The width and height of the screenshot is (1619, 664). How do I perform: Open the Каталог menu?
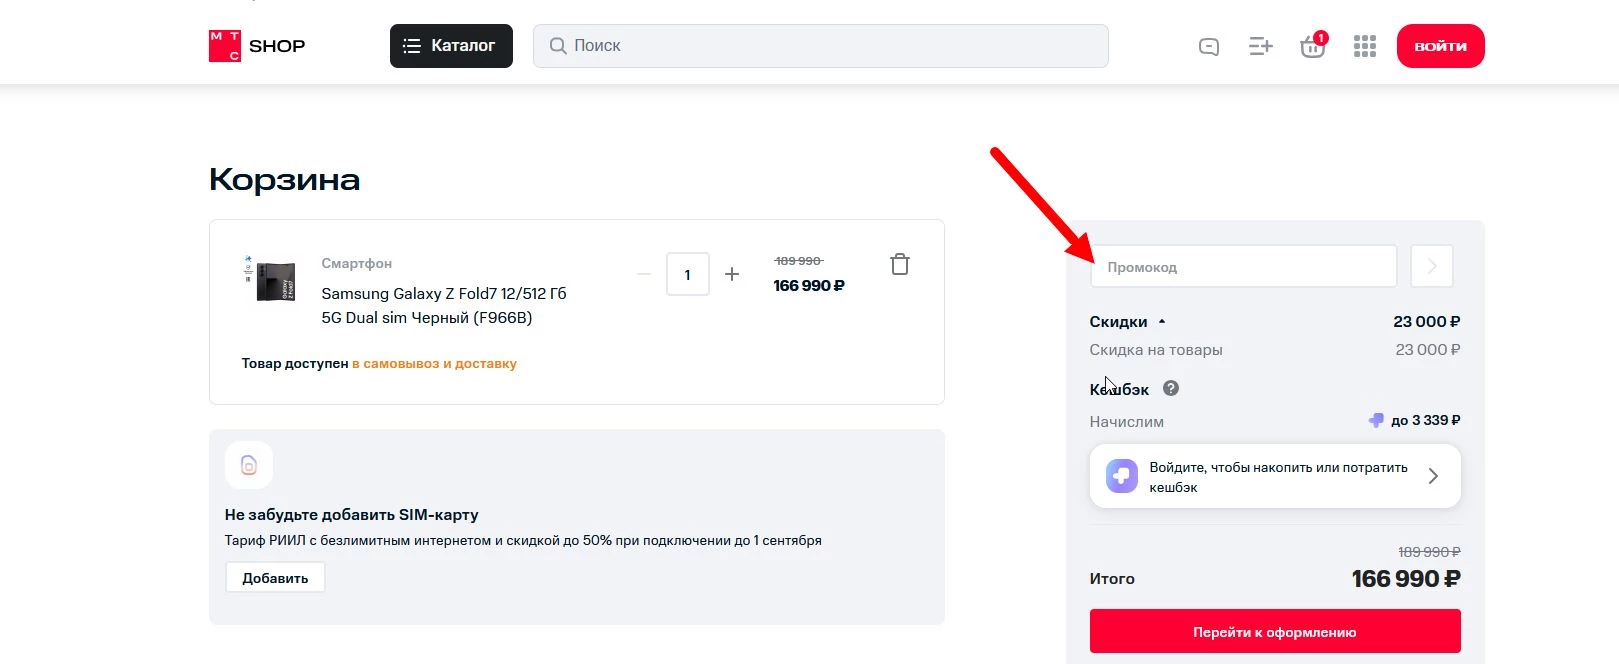pyautogui.click(x=451, y=46)
